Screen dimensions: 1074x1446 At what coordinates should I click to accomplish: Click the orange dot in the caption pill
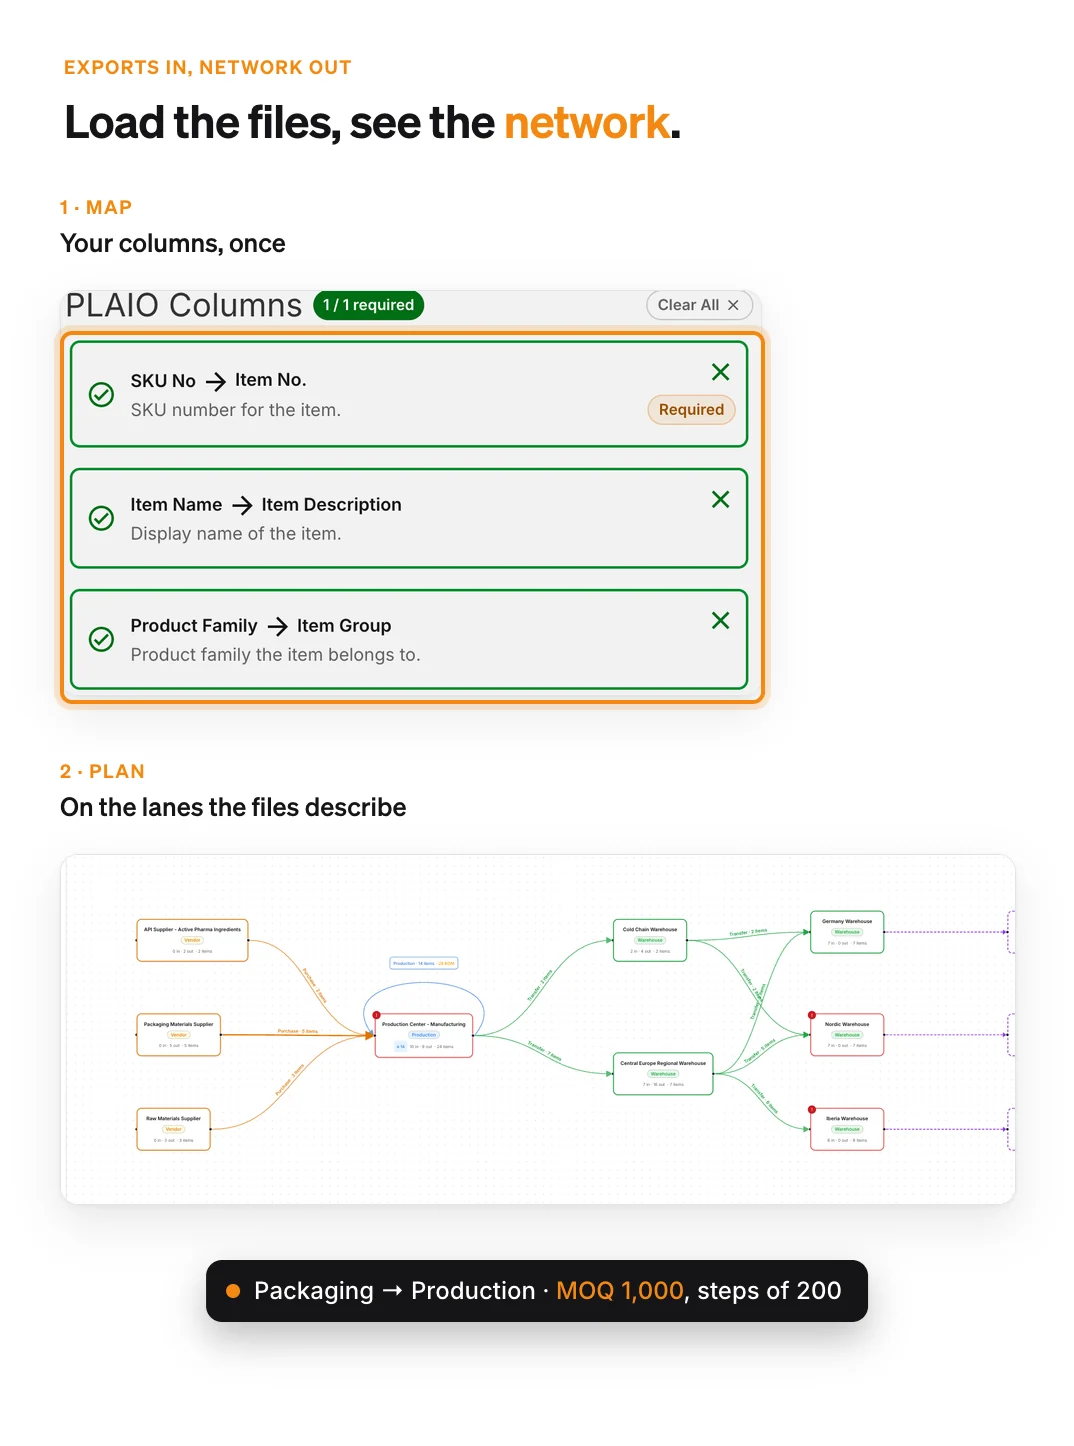tap(233, 1291)
